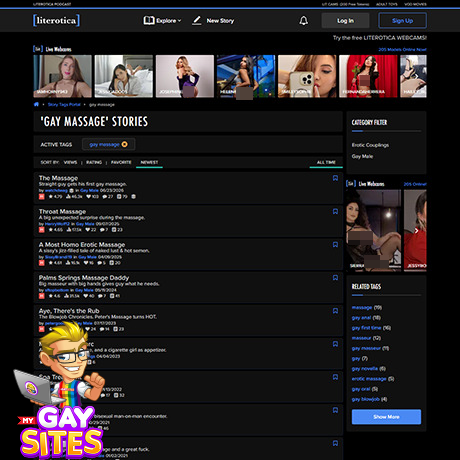Open the first webcam thumbnail in the top strip
460x460 pixels.
[63, 76]
